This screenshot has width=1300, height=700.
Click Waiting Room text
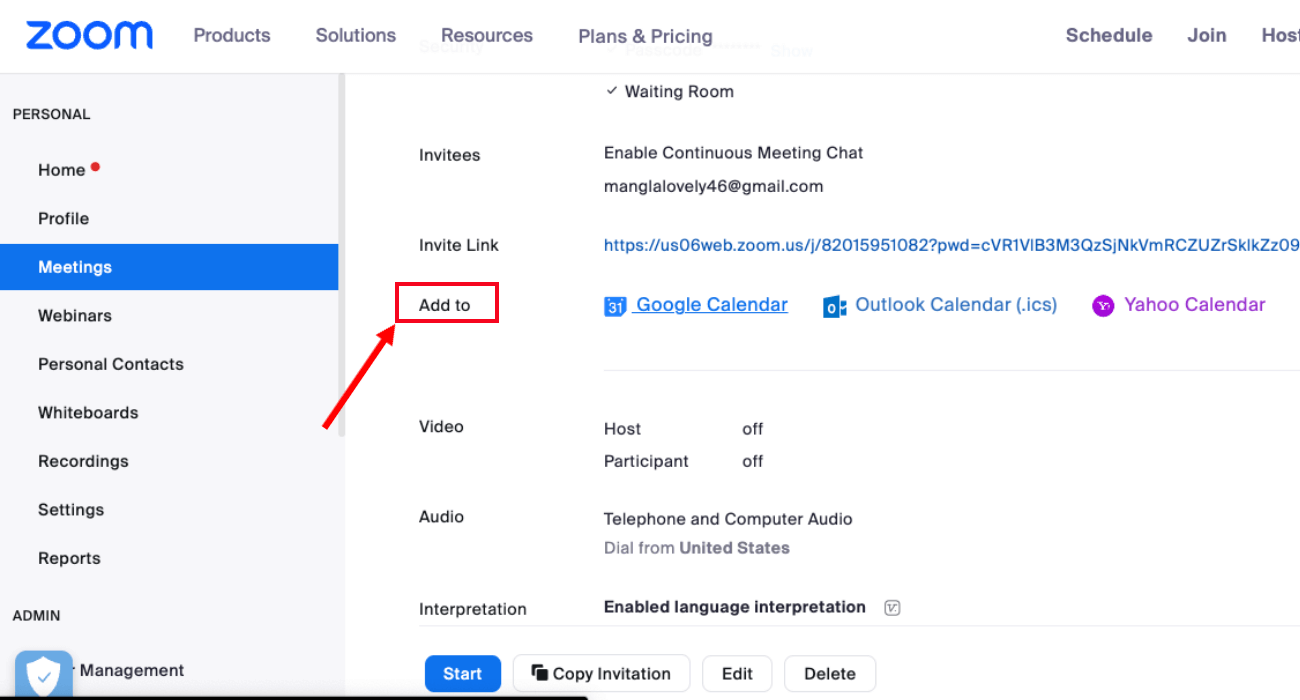[679, 92]
